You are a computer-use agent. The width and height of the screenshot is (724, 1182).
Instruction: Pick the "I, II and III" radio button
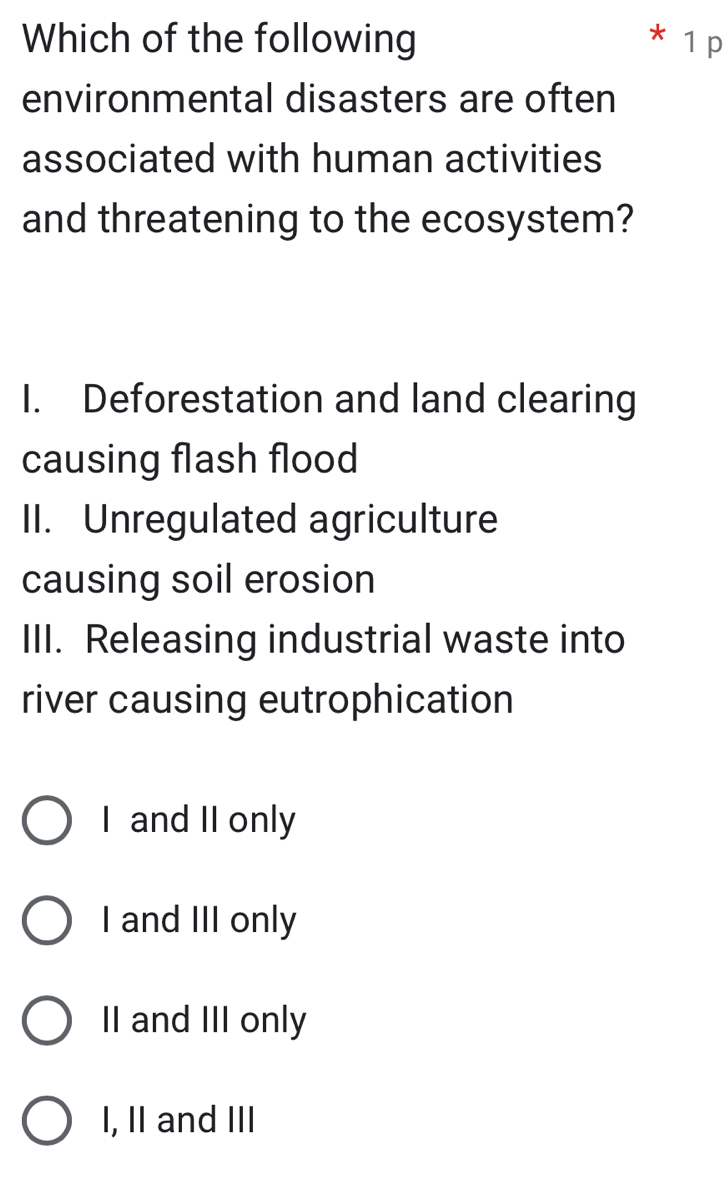[47, 1121]
